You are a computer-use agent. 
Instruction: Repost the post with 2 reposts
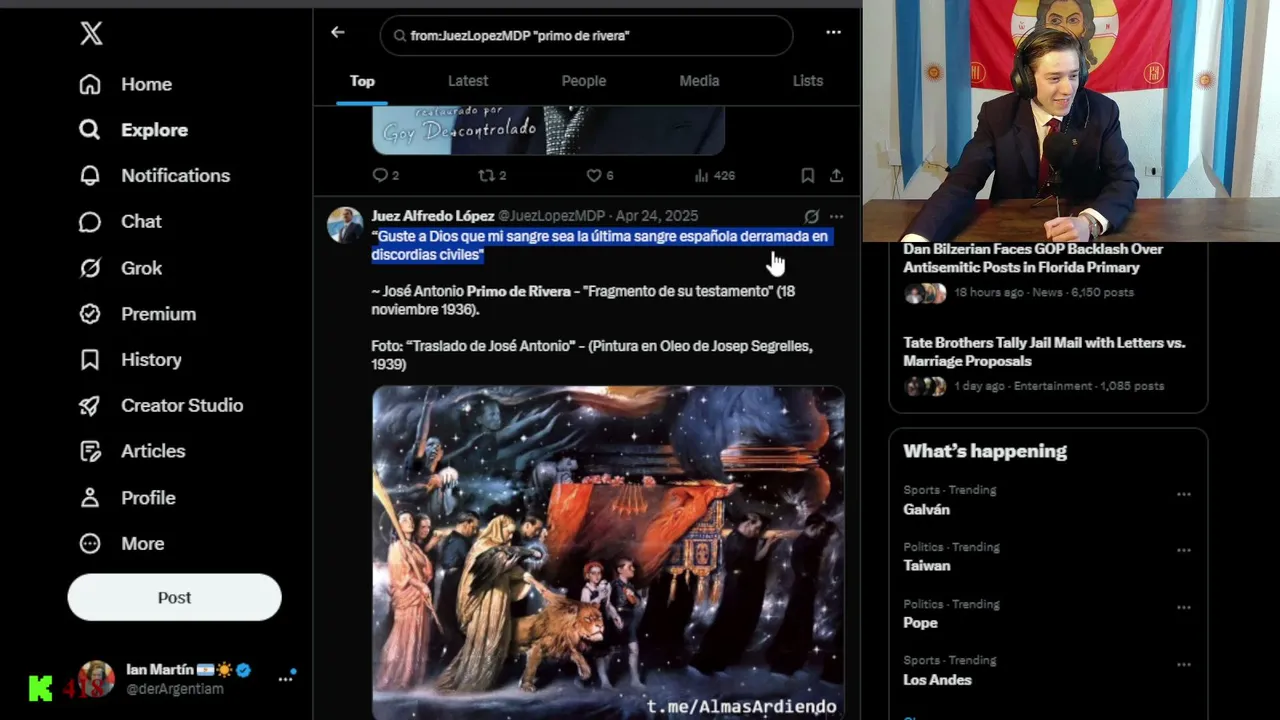(492, 175)
